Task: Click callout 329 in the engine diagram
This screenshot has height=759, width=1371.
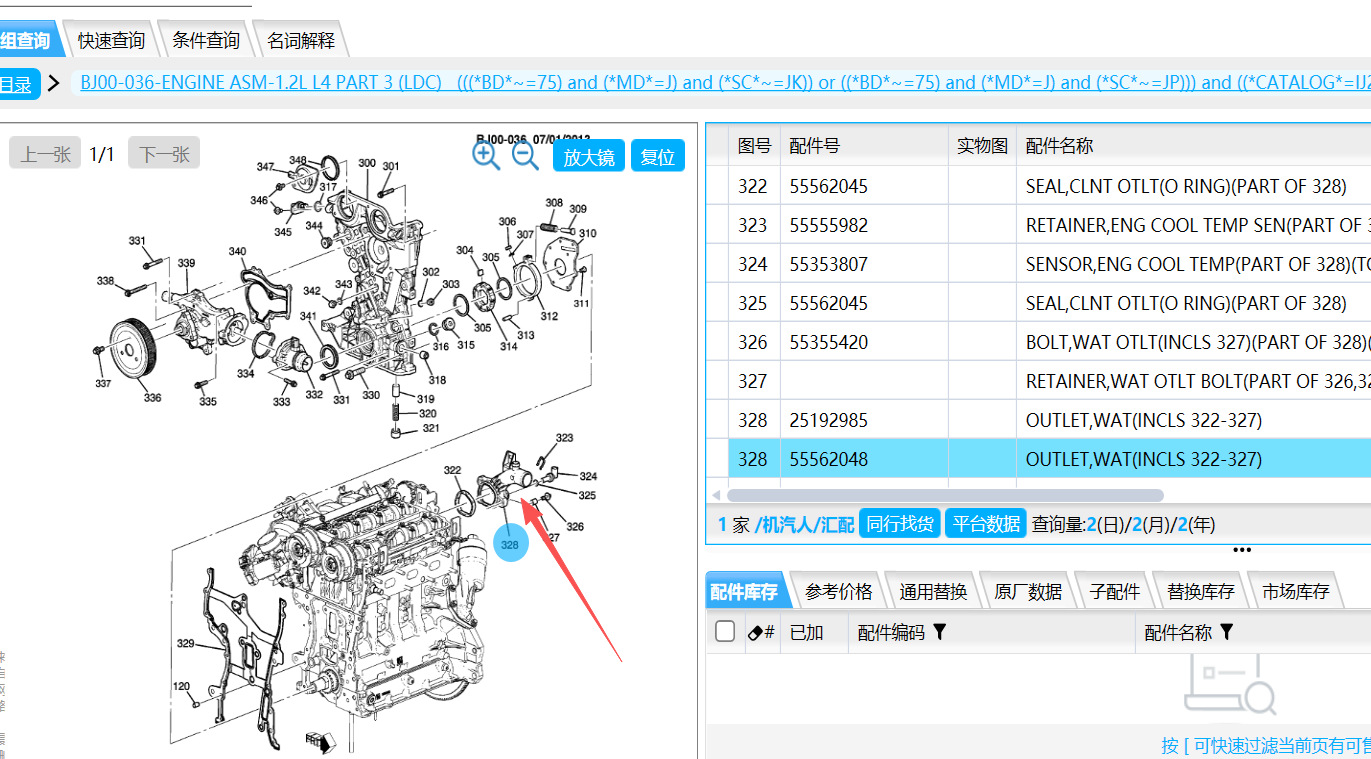Action: tap(185, 643)
